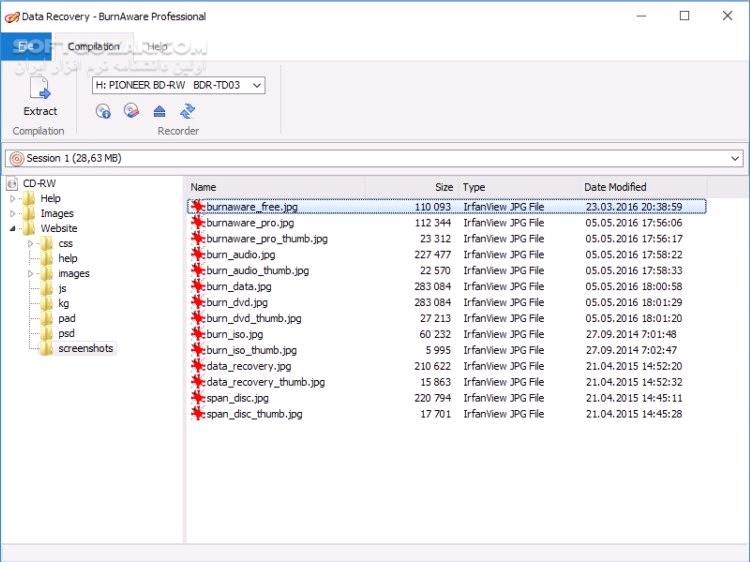
Task: Open the H: PIONEER BD-RW drive dropdown
Action: point(178,85)
